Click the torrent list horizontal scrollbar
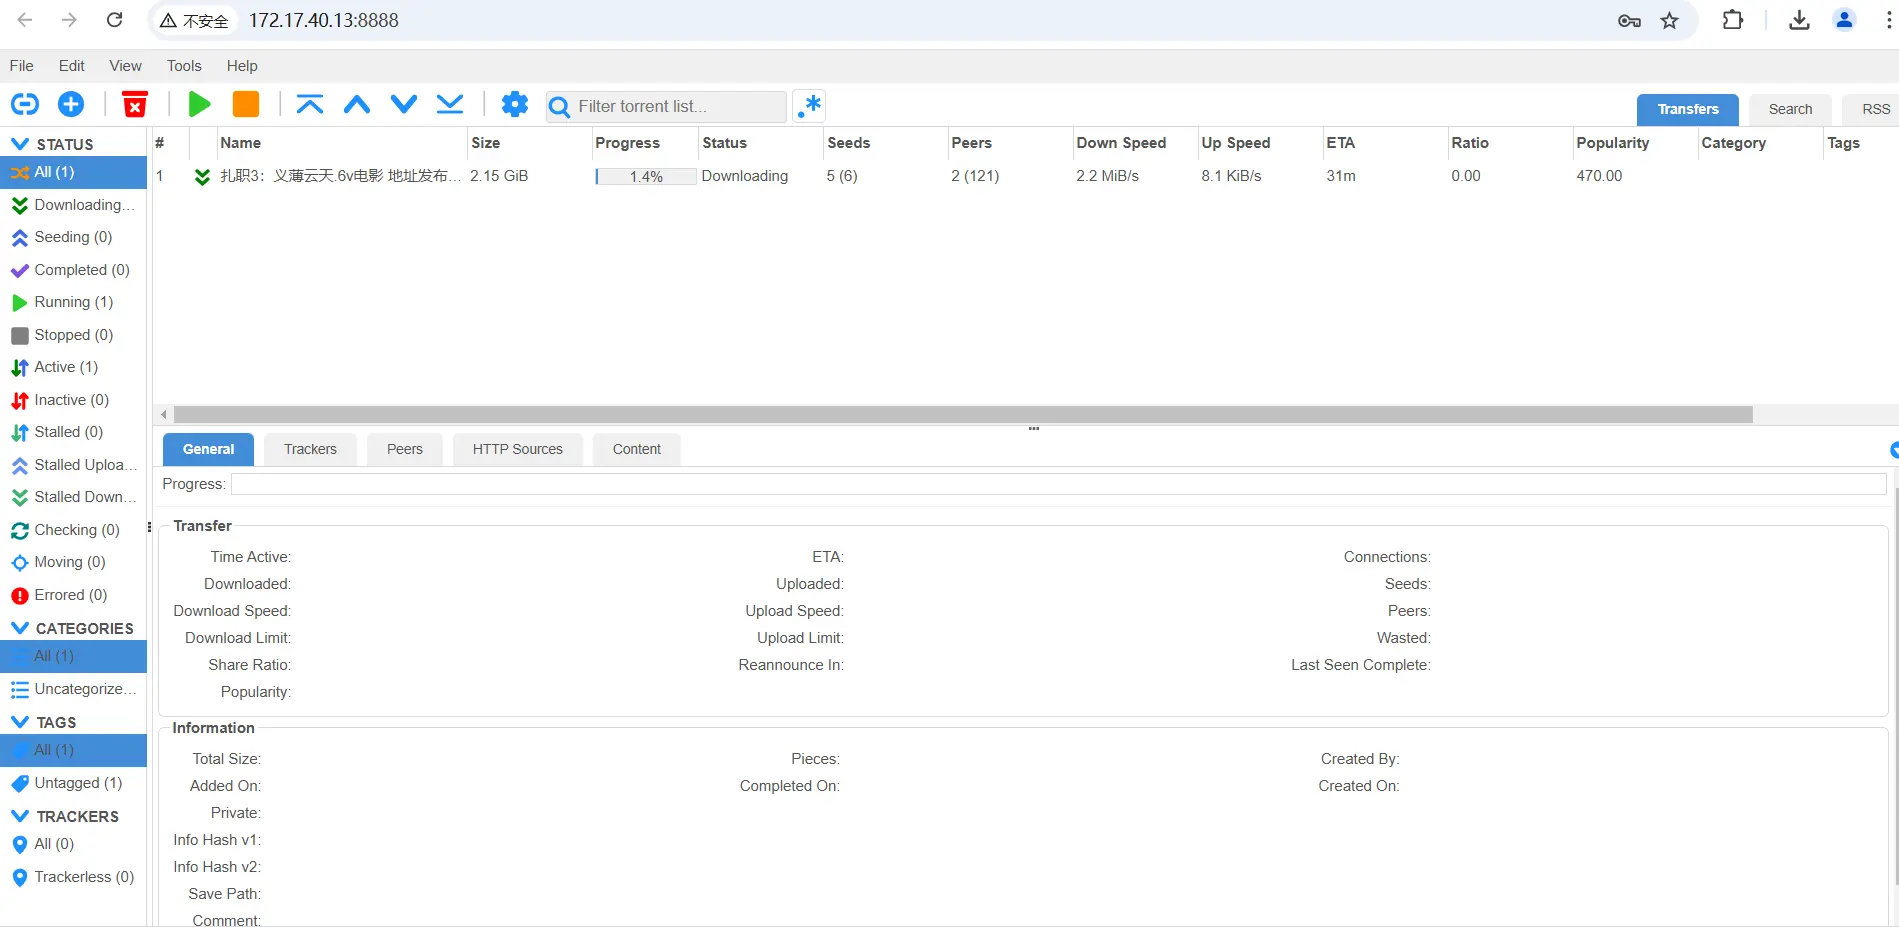The image size is (1899, 927). 962,414
